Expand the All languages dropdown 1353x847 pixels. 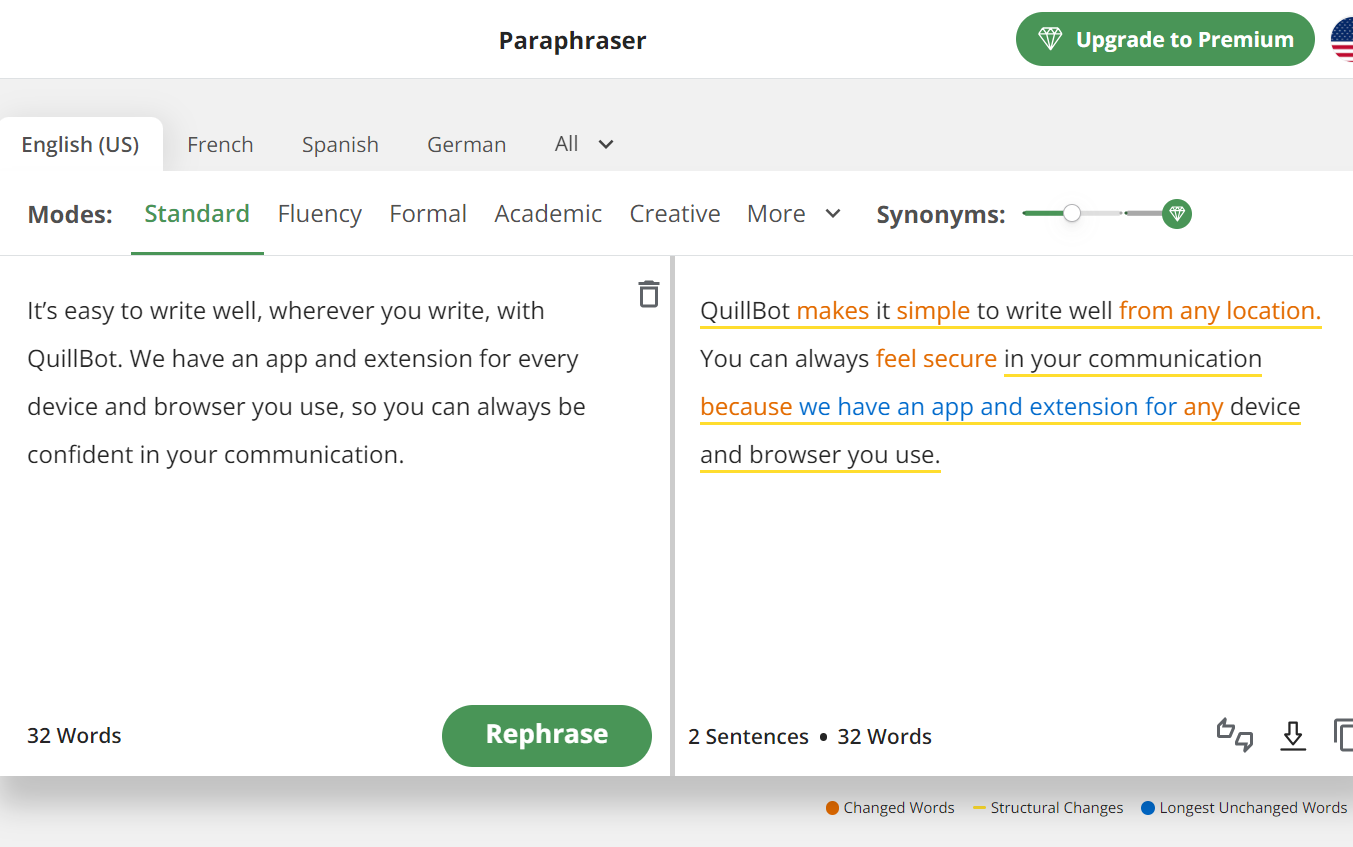(584, 144)
